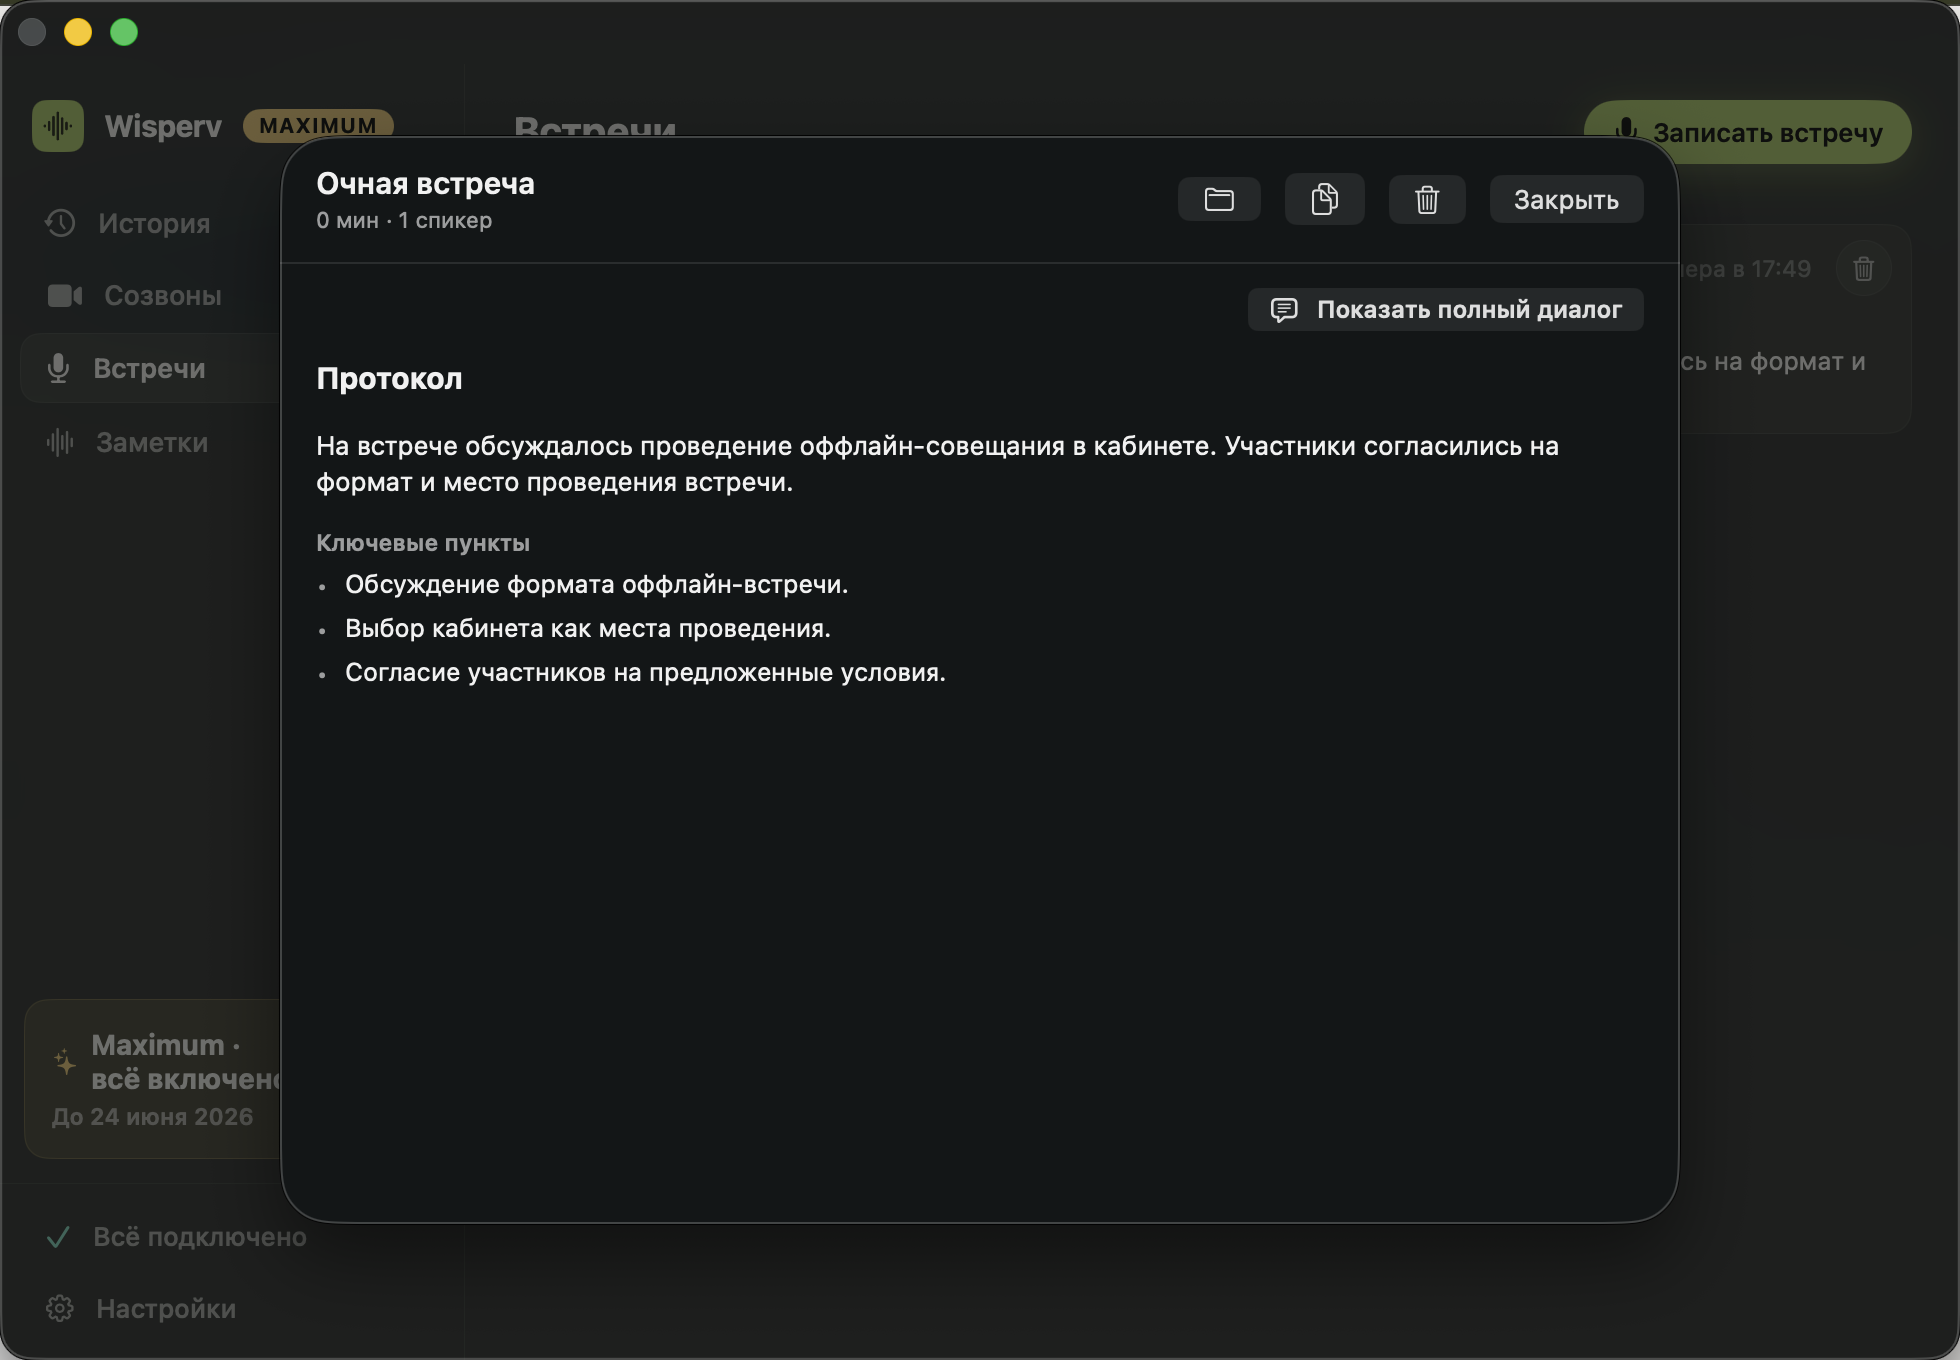The image size is (1960, 1360).
Task: Click the До 24 июня 2026 expiry text
Action: [x=152, y=1117]
